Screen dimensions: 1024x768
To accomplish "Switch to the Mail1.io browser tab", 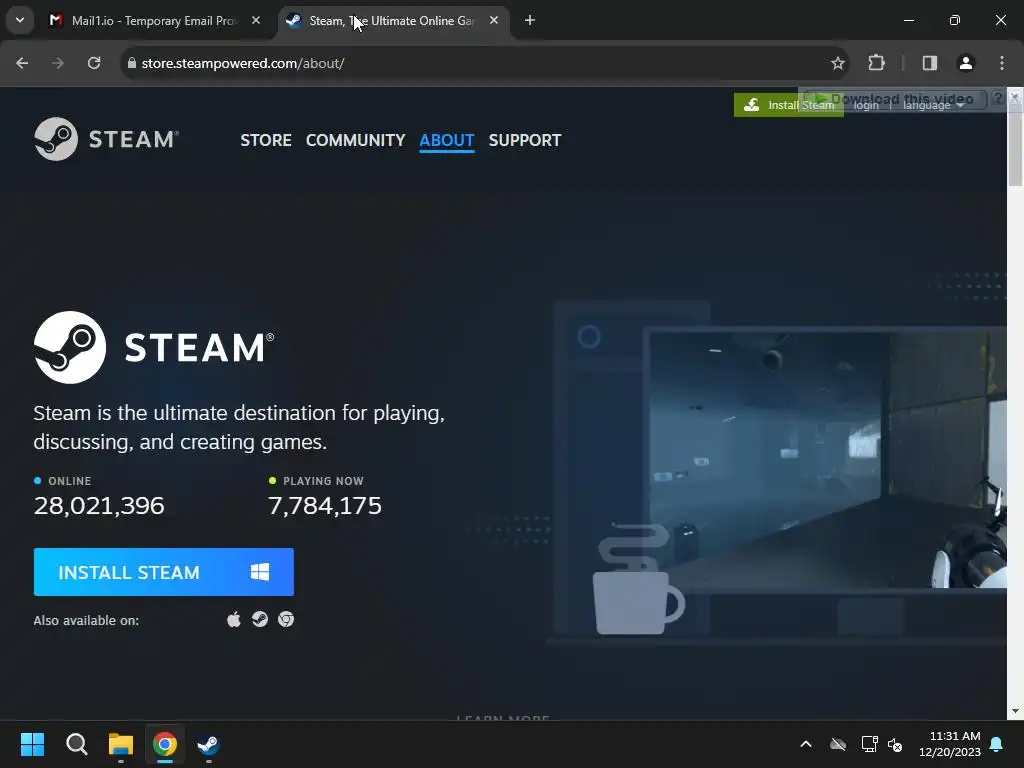I will tap(155, 21).
